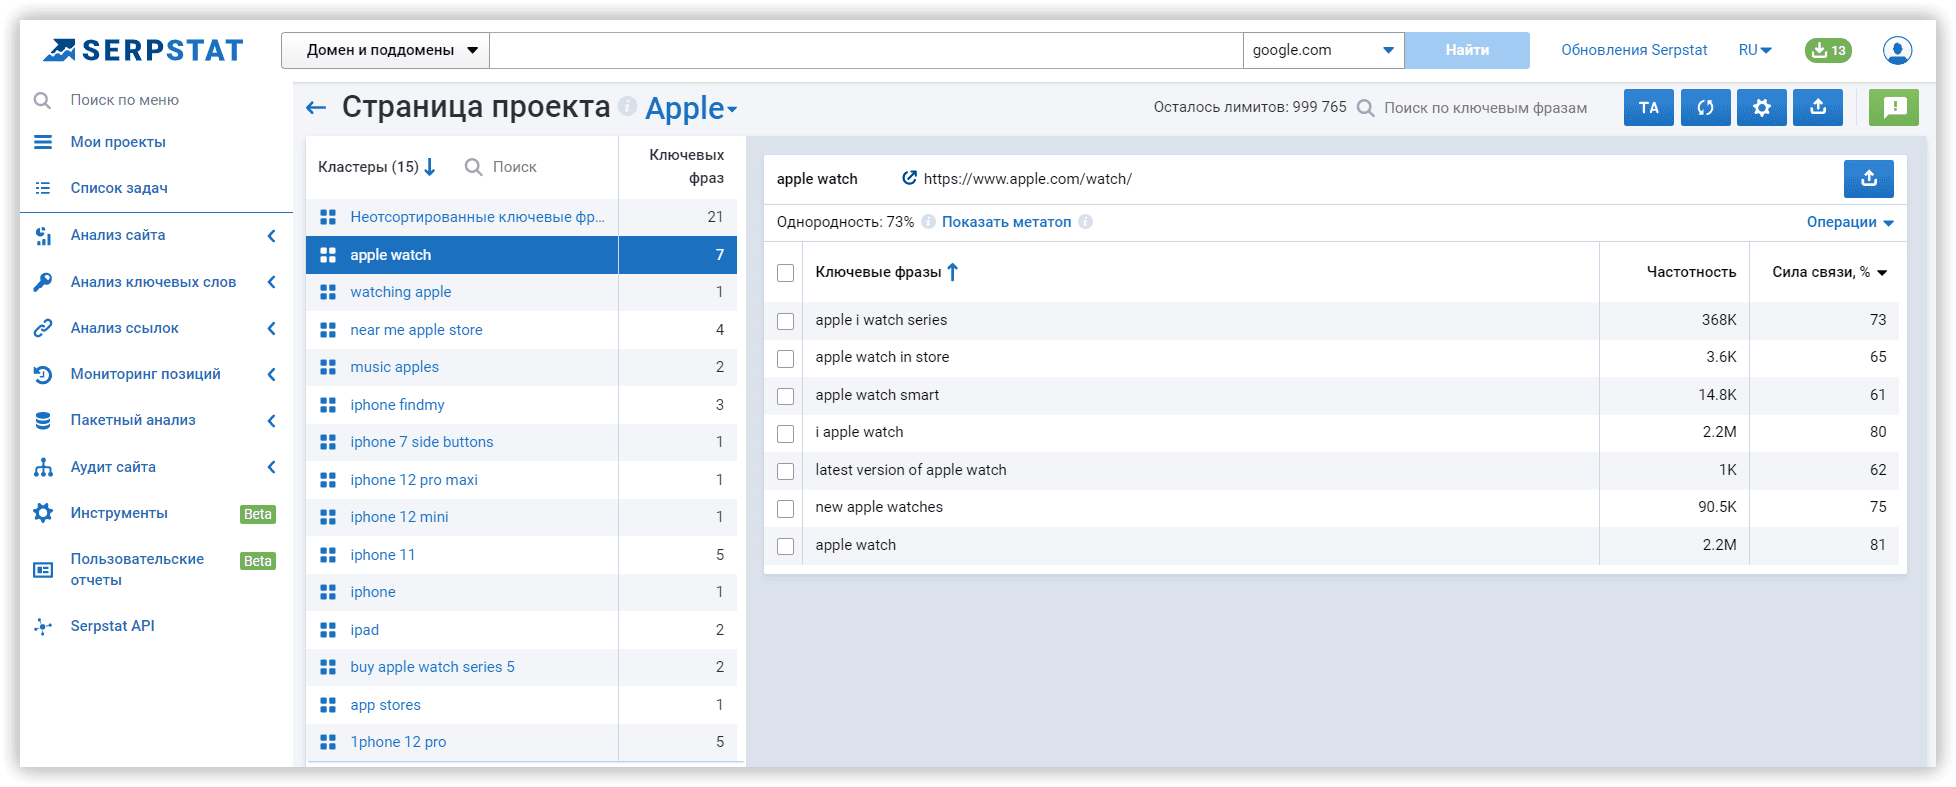Image resolution: width=1956 pixels, height=787 pixels.
Task: Open the downloads badge showing 13
Action: [1828, 50]
